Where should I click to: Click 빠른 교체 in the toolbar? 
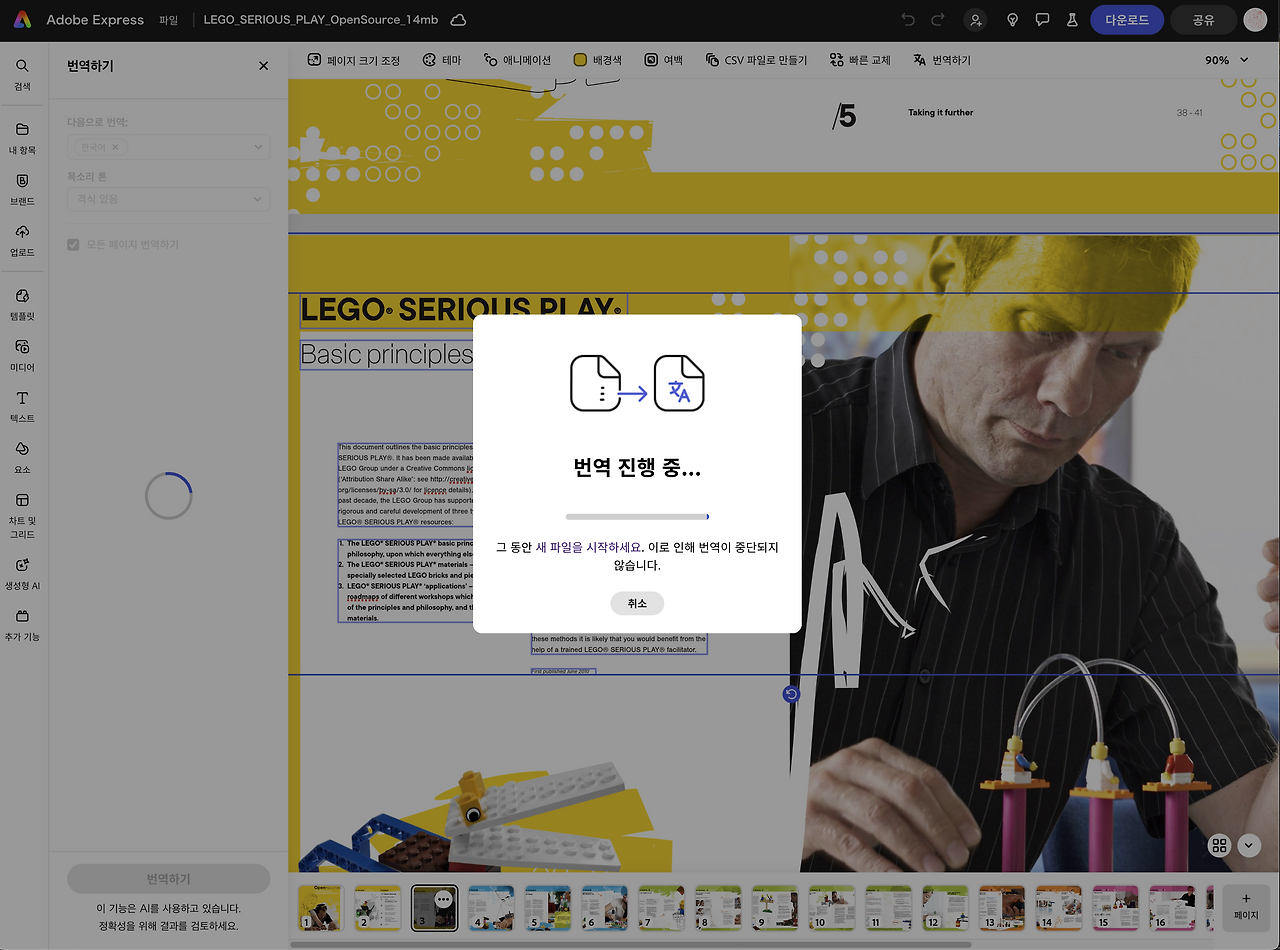tap(860, 60)
